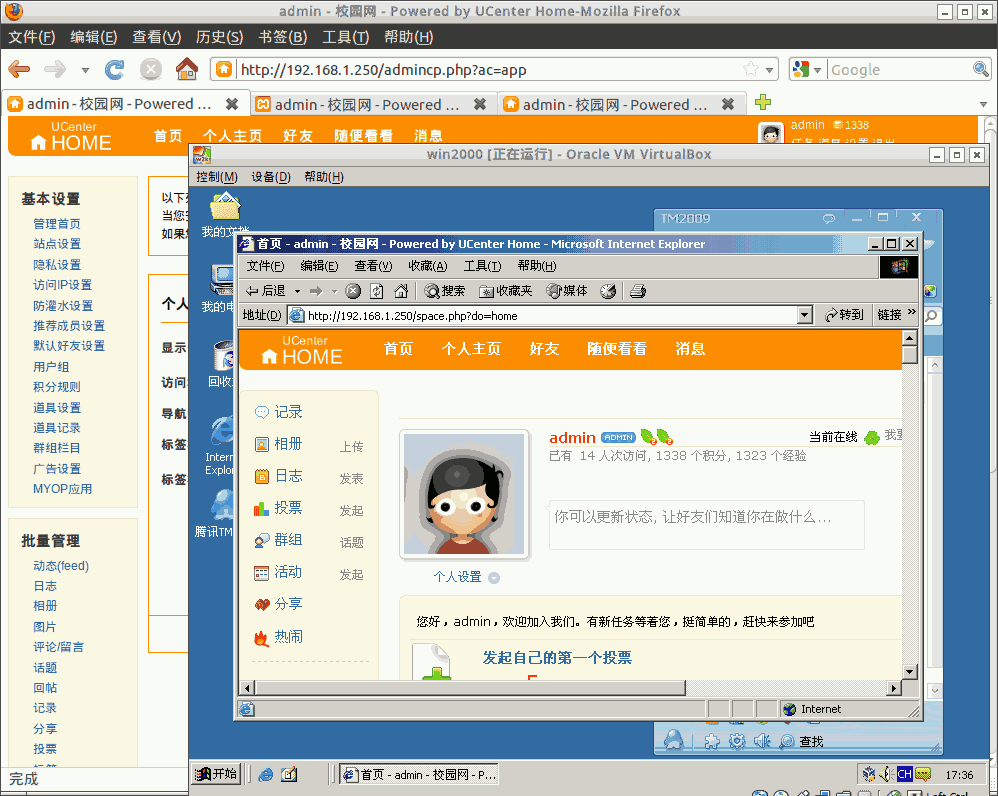Screen dimensions: 998x796
Task: Open Firefox's list-all-tabs dropdown arrow
Action: (983, 104)
